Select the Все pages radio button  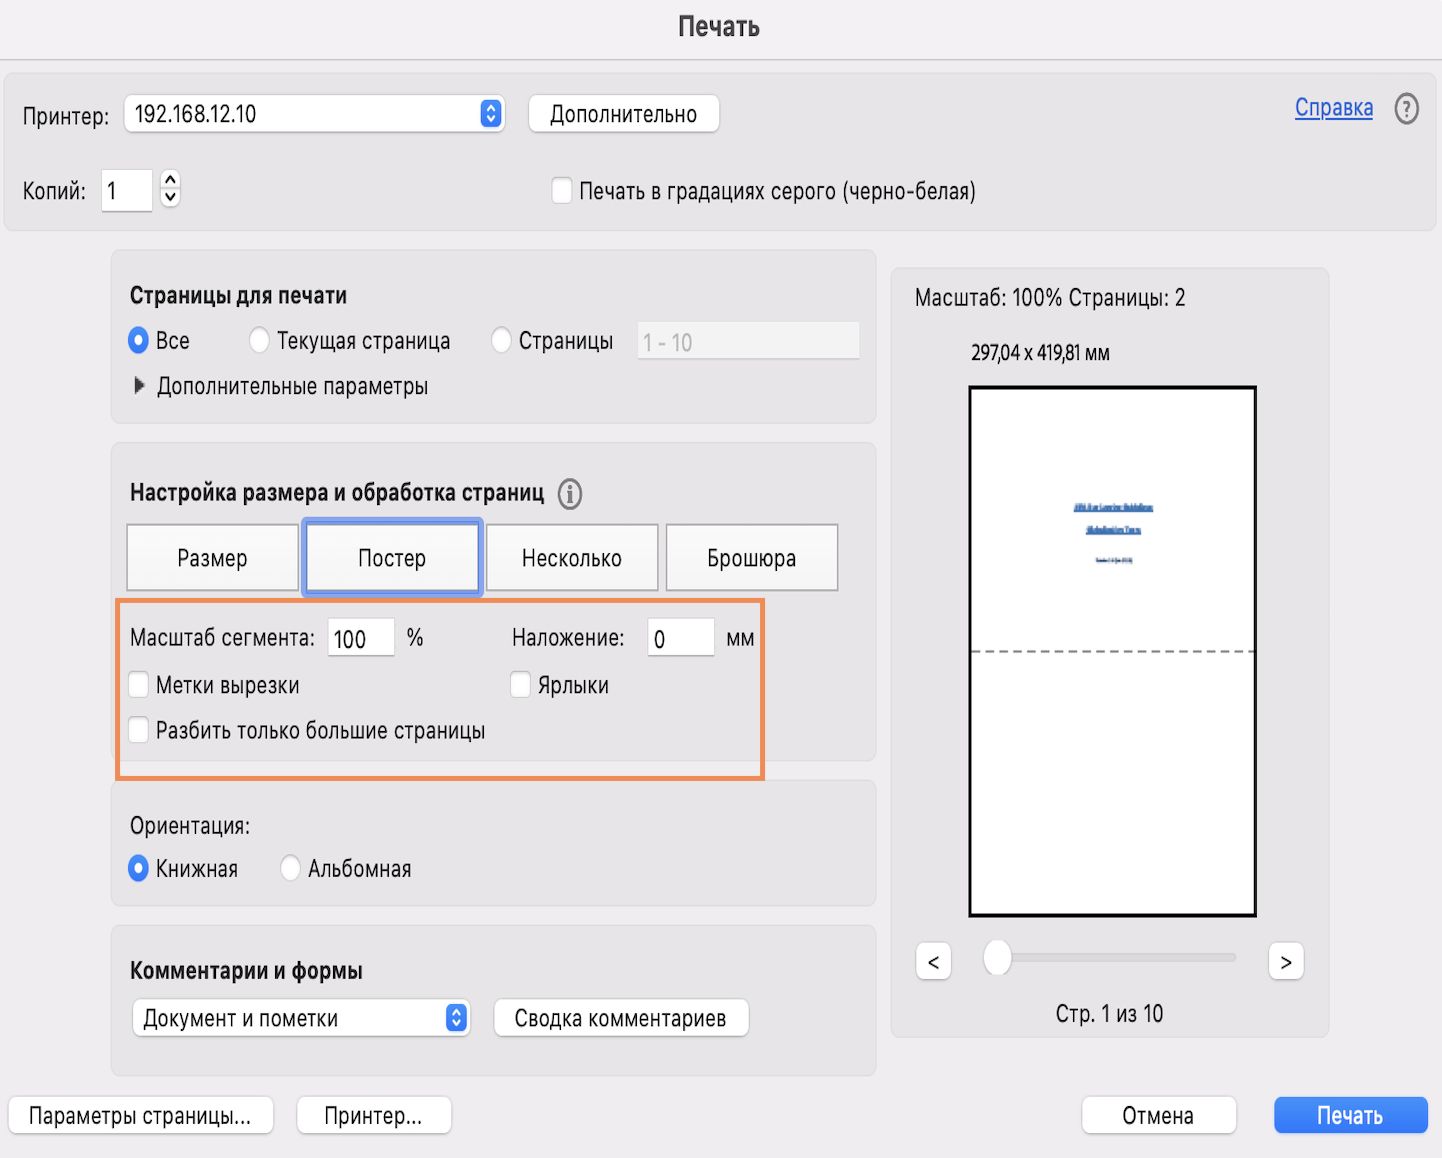tap(139, 341)
